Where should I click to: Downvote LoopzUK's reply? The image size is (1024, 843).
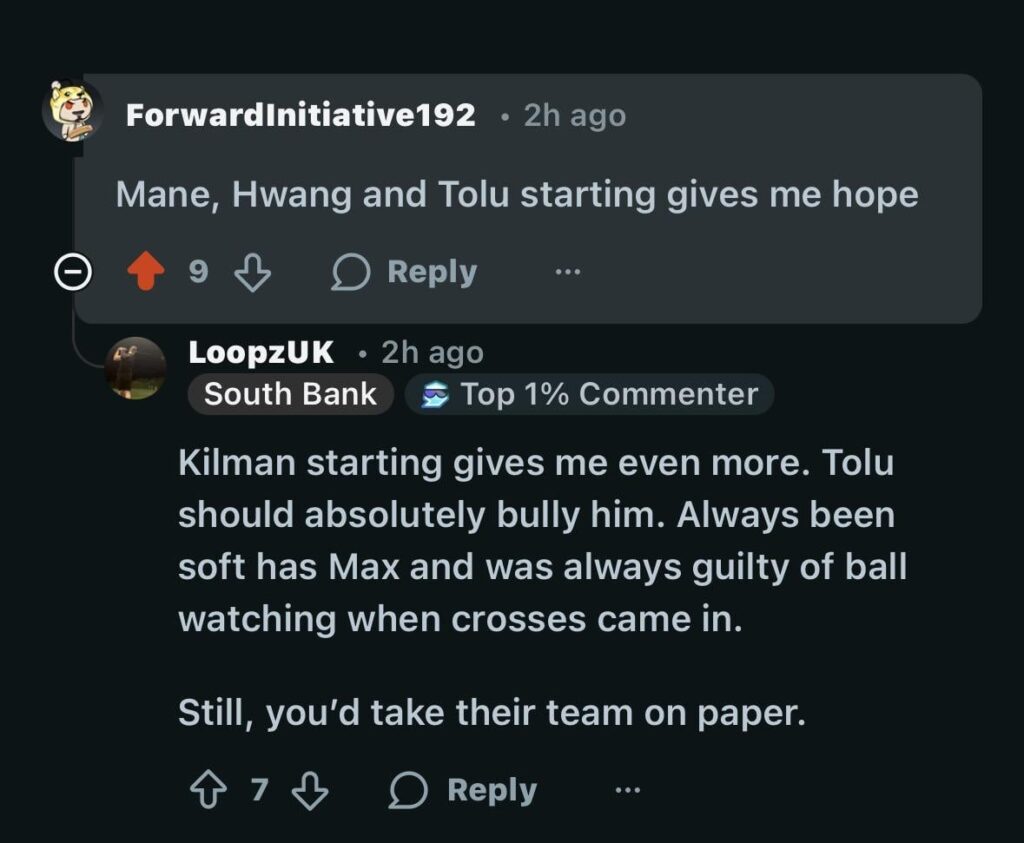(310, 789)
